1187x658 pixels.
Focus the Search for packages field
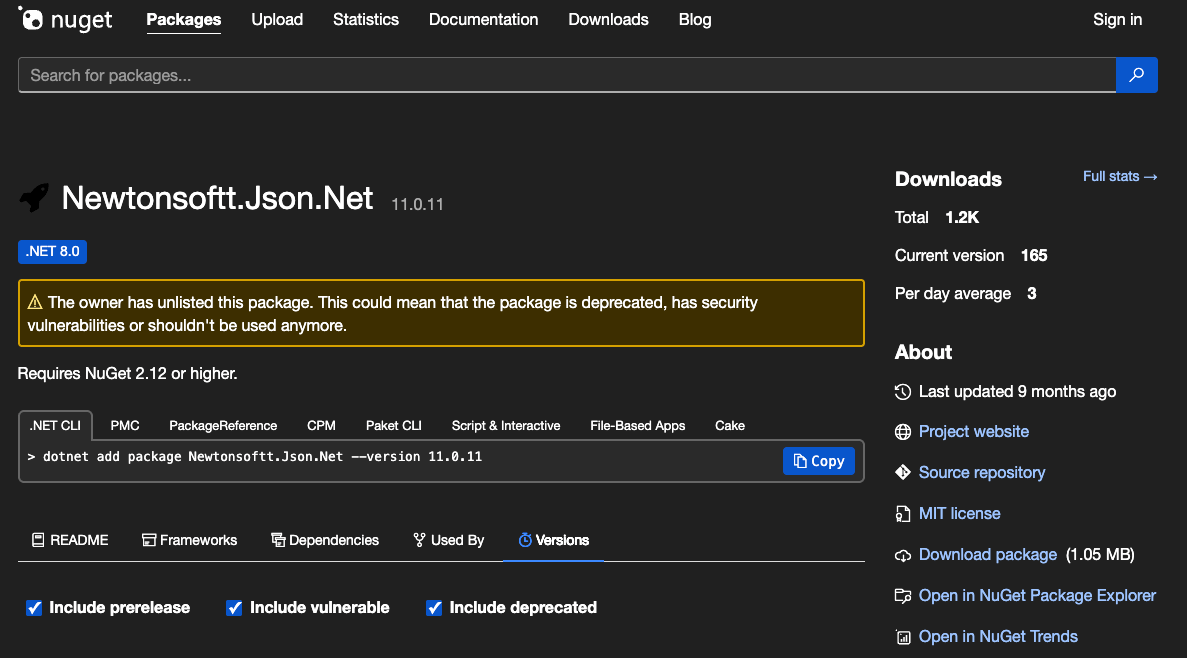pyautogui.click(x=567, y=75)
